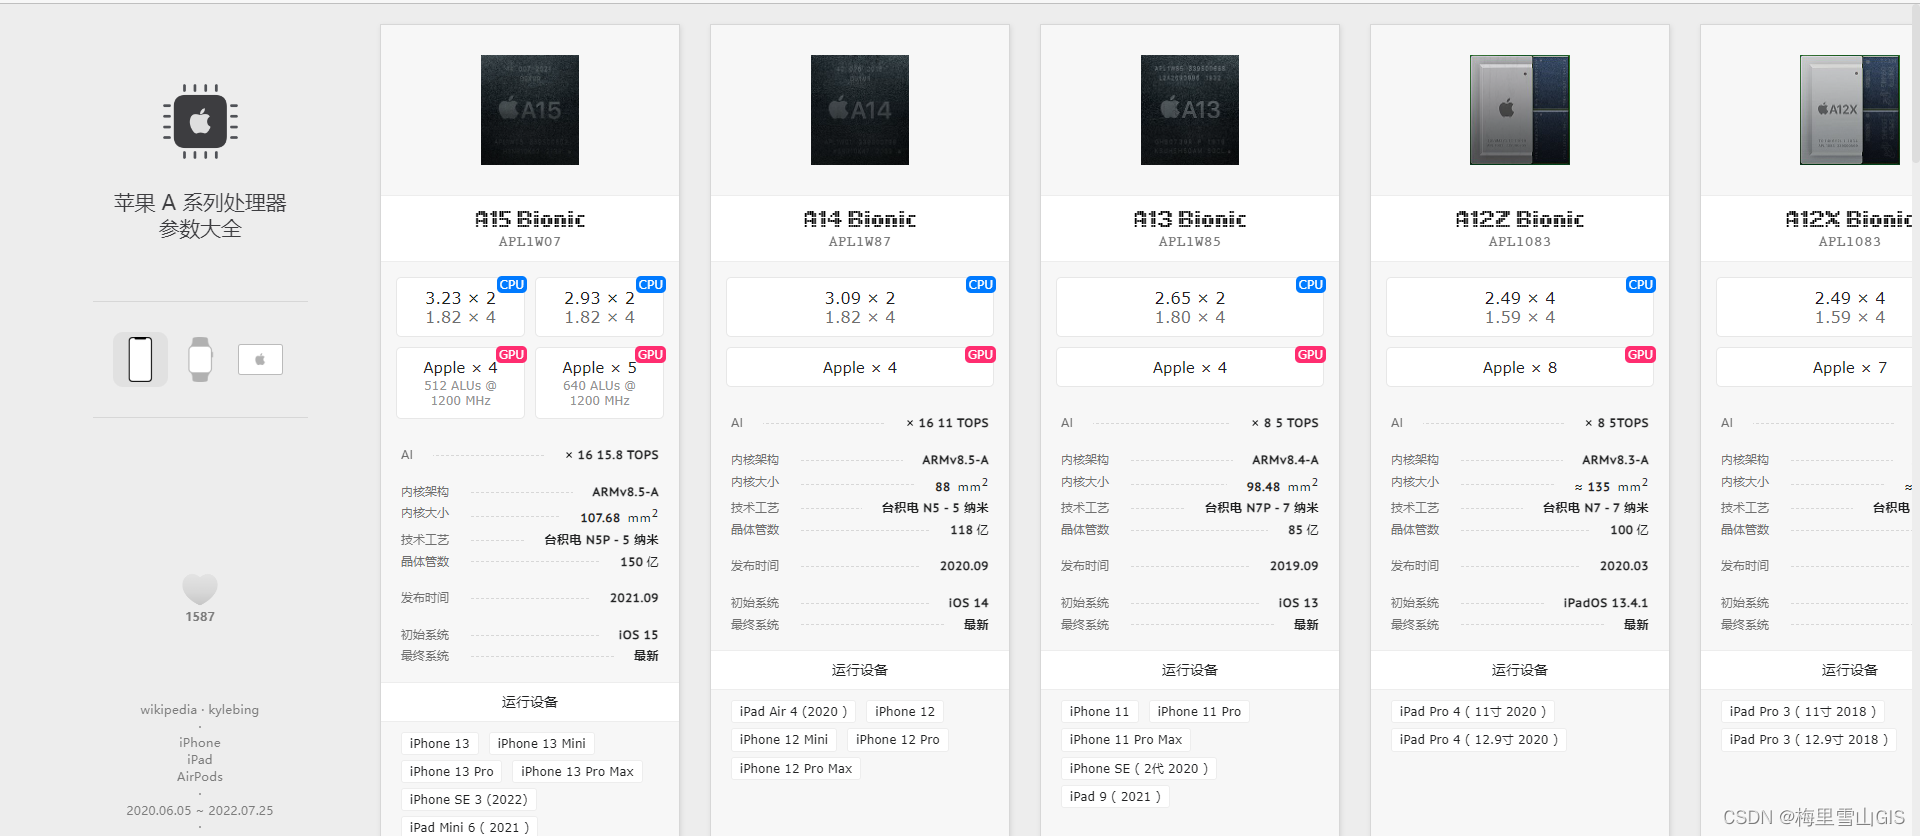The width and height of the screenshot is (1920, 836).
Task: Click the GPU badge on A14 card
Action: [981, 355]
